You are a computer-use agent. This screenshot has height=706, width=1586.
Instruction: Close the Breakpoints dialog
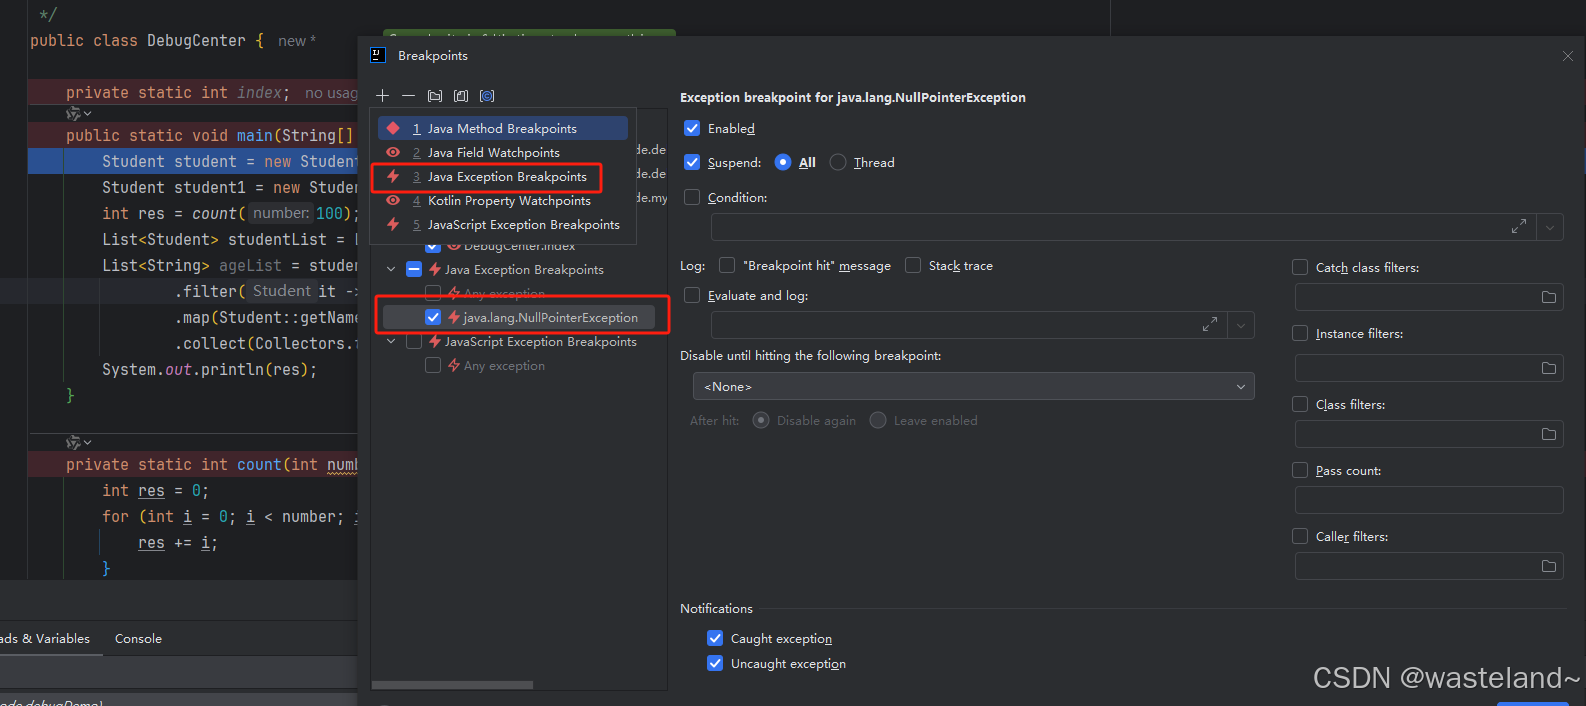tap(1568, 56)
